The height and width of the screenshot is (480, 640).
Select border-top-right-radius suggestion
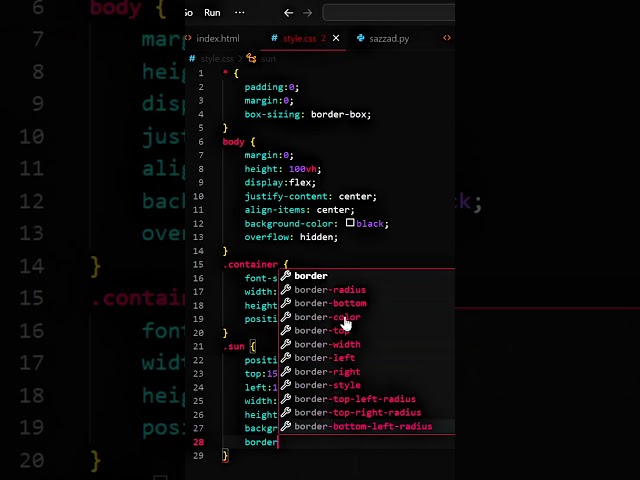367,413
